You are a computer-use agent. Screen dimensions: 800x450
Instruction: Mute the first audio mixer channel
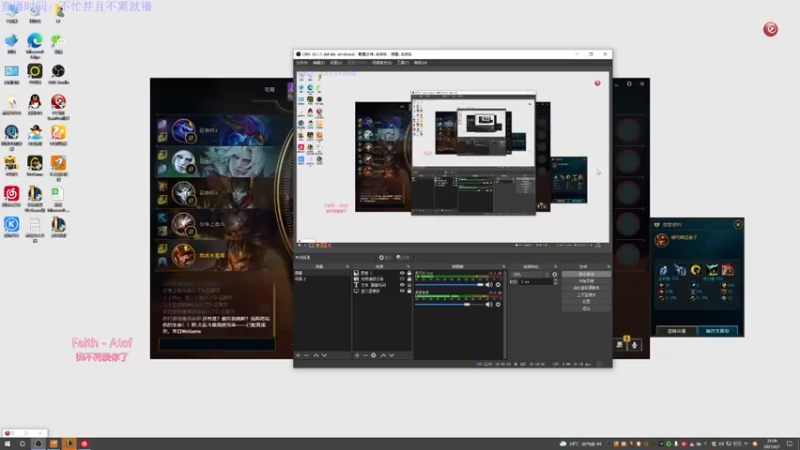tap(489, 285)
